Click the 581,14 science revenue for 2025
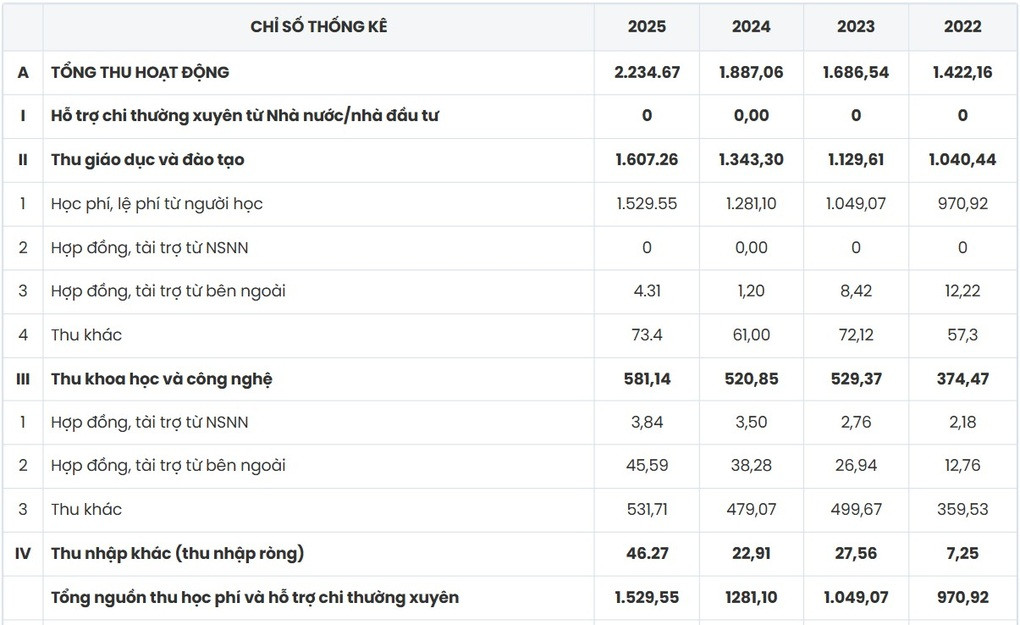Screen dimensions: 1020x625 pyautogui.click(x=647, y=379)
